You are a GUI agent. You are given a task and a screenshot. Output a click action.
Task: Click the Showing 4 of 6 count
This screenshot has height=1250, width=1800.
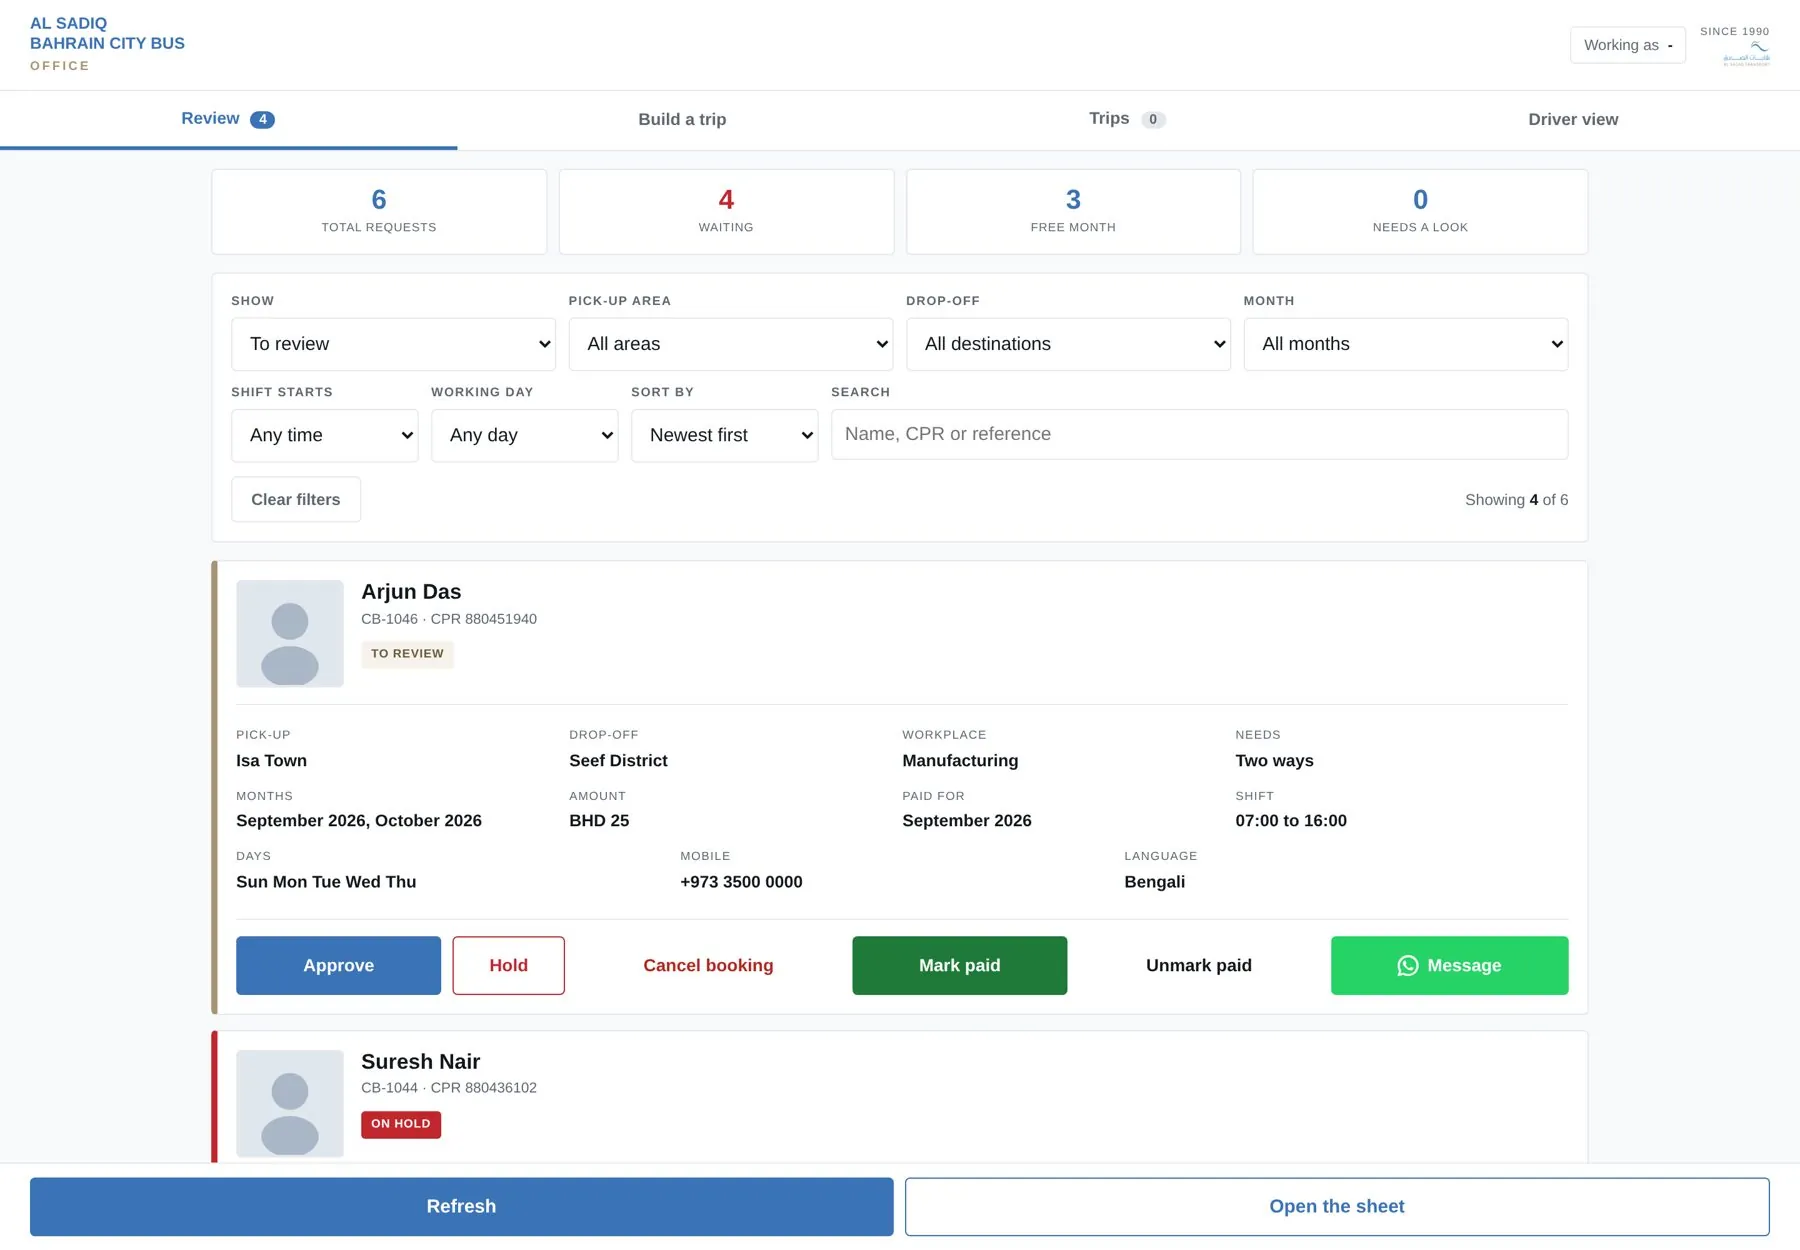pos(1516,500)
